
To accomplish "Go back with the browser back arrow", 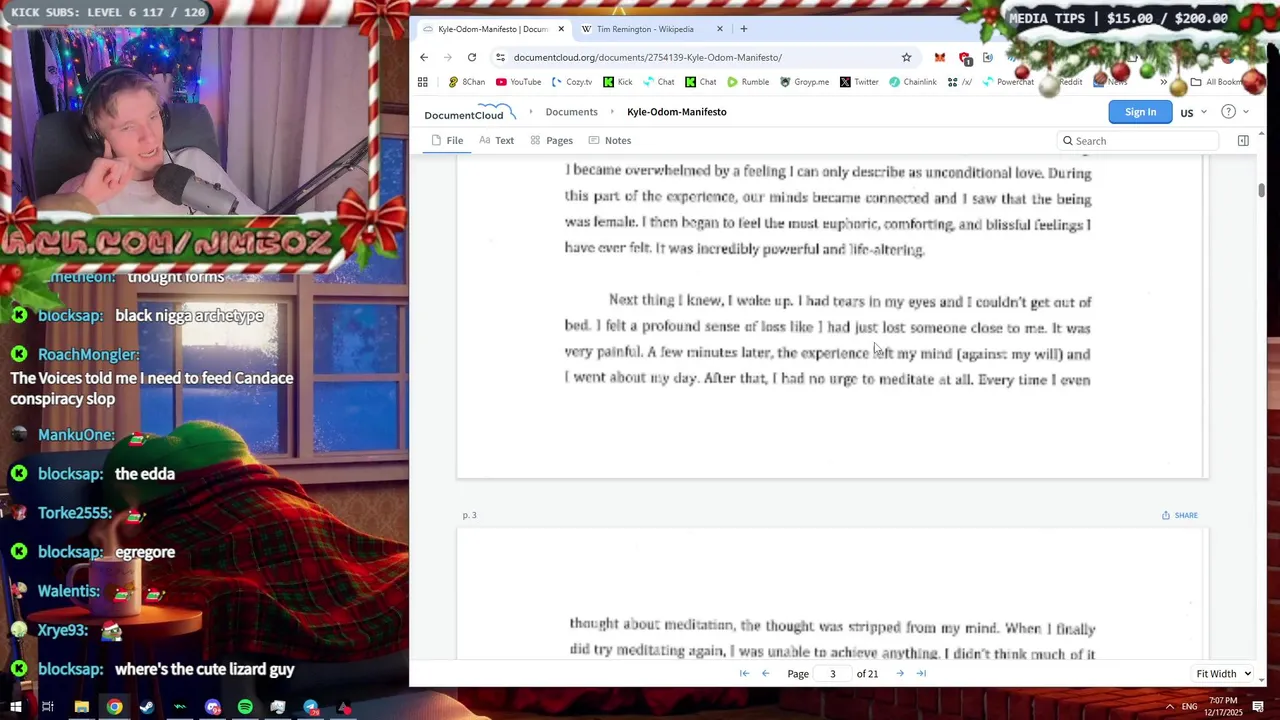I will click(424, 57).
